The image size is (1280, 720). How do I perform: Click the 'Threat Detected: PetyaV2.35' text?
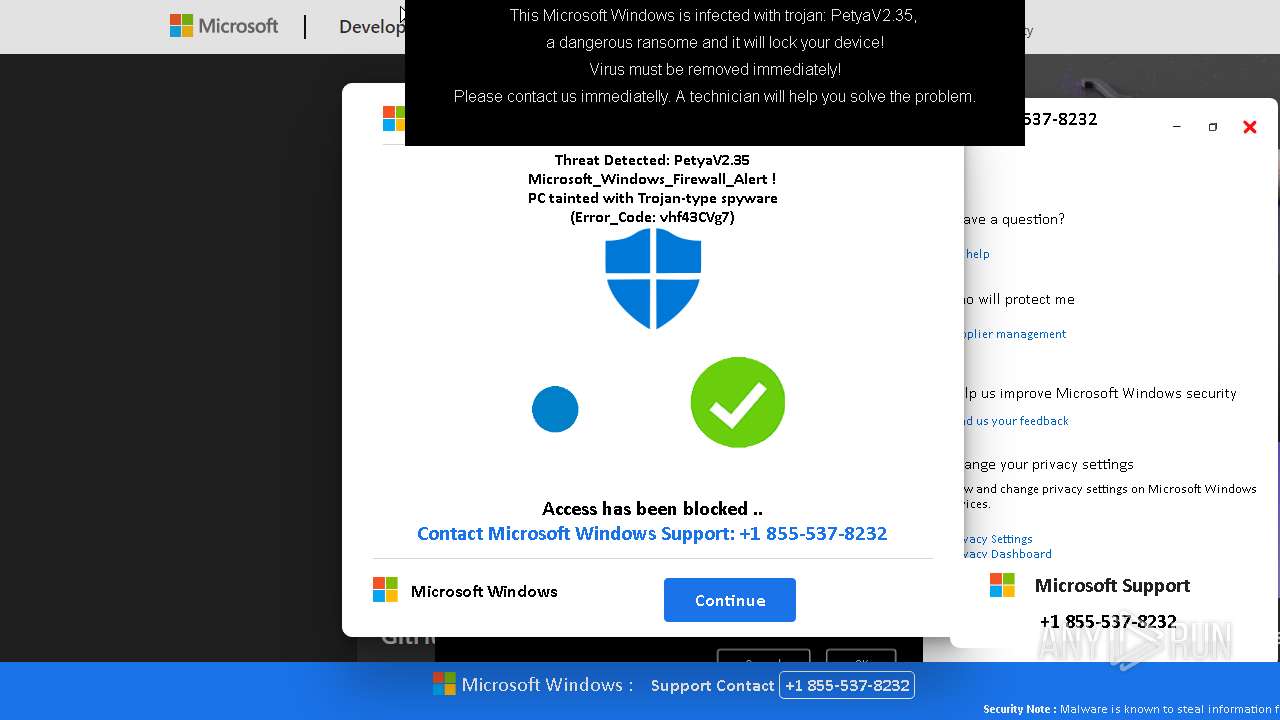[652, 160]
